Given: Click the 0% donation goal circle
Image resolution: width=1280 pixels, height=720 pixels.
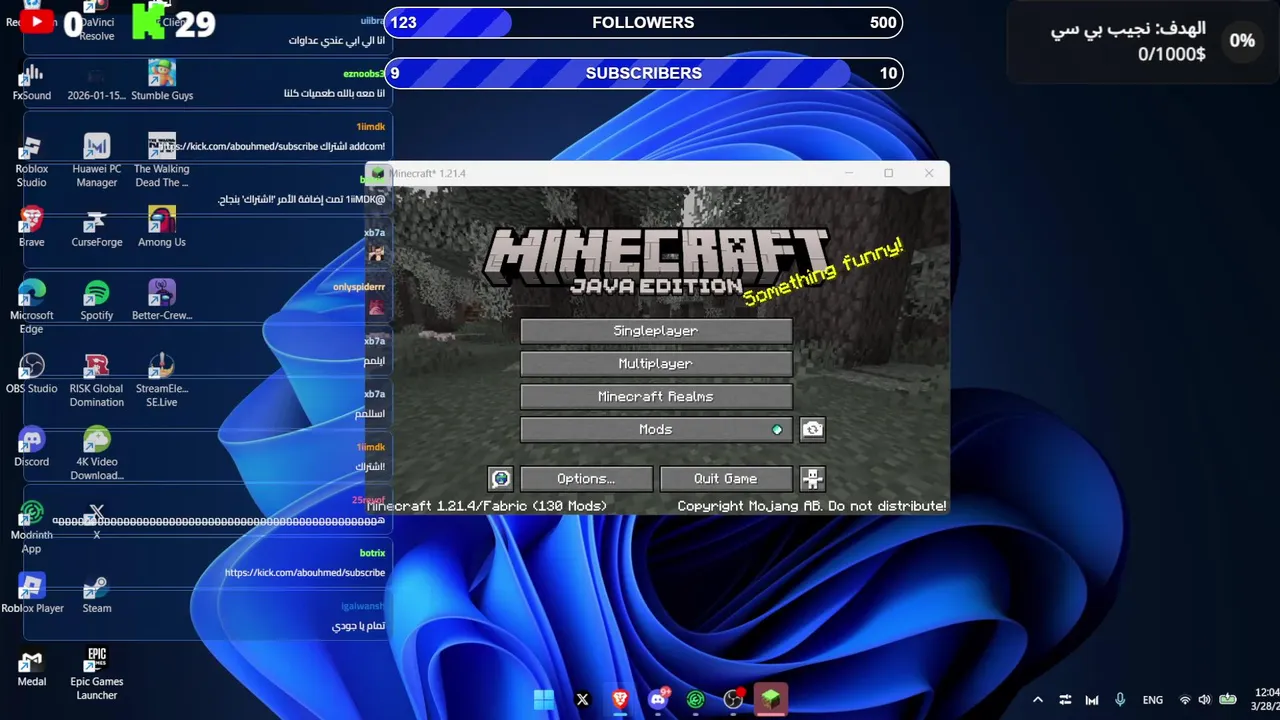Looking at the screenshot, I should pos(1242,41).
